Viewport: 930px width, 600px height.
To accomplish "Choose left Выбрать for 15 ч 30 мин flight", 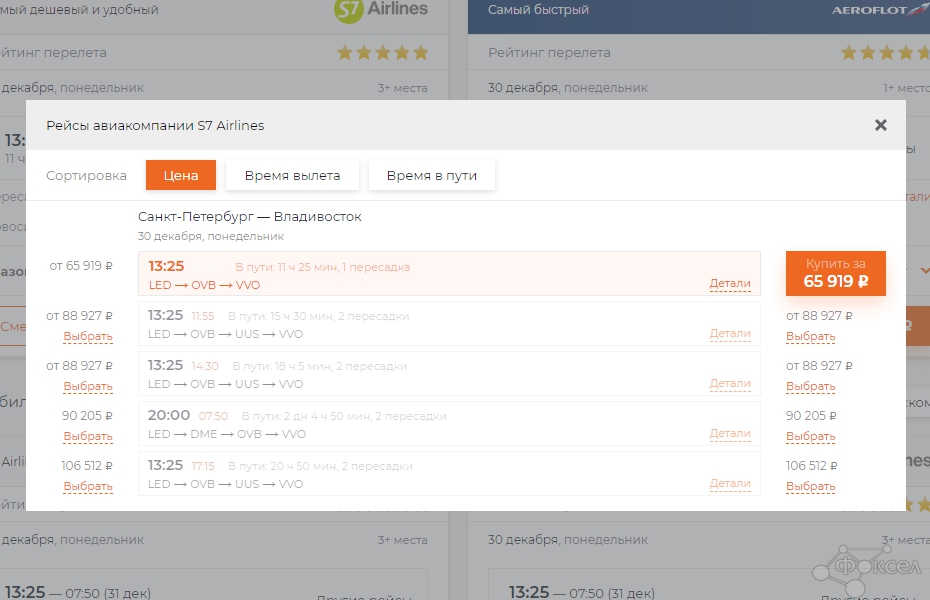I will click(88, 336).
